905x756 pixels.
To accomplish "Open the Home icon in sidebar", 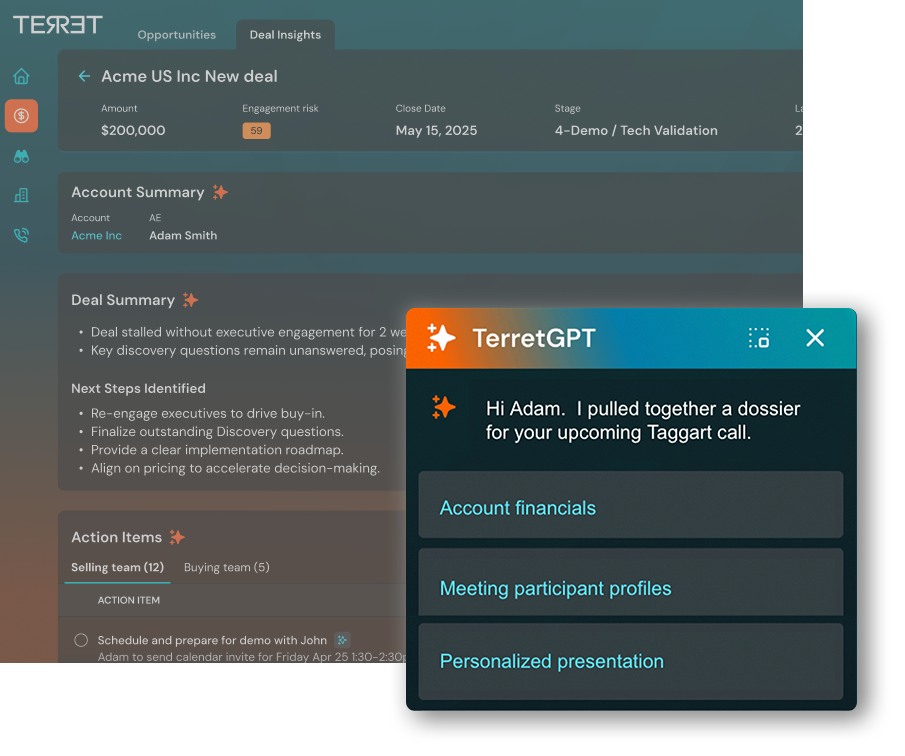I will pos(21,76).
